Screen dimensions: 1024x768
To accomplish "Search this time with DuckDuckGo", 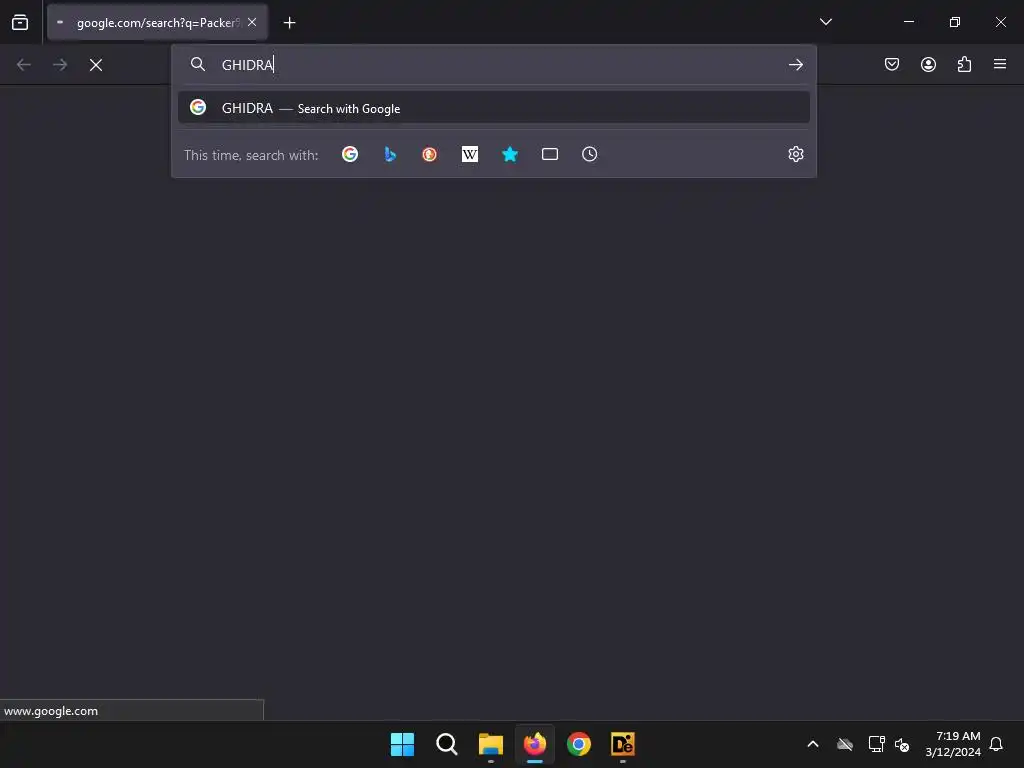I will tap(429, 154).
